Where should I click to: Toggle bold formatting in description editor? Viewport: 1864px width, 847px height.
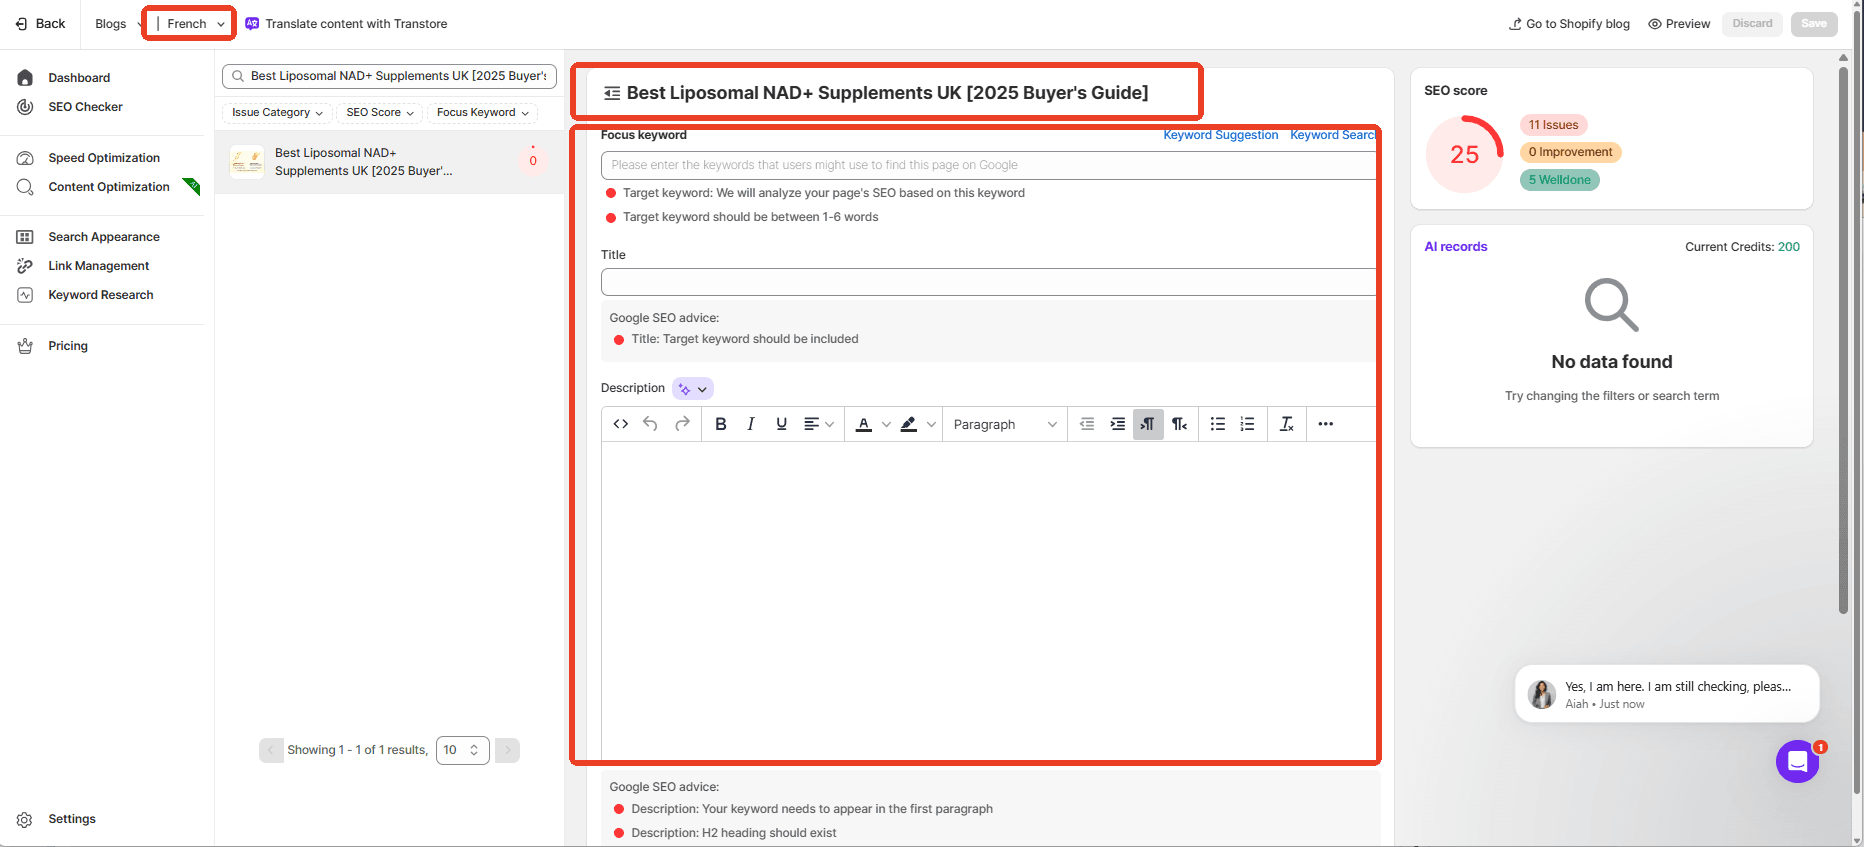click(720, 424)
